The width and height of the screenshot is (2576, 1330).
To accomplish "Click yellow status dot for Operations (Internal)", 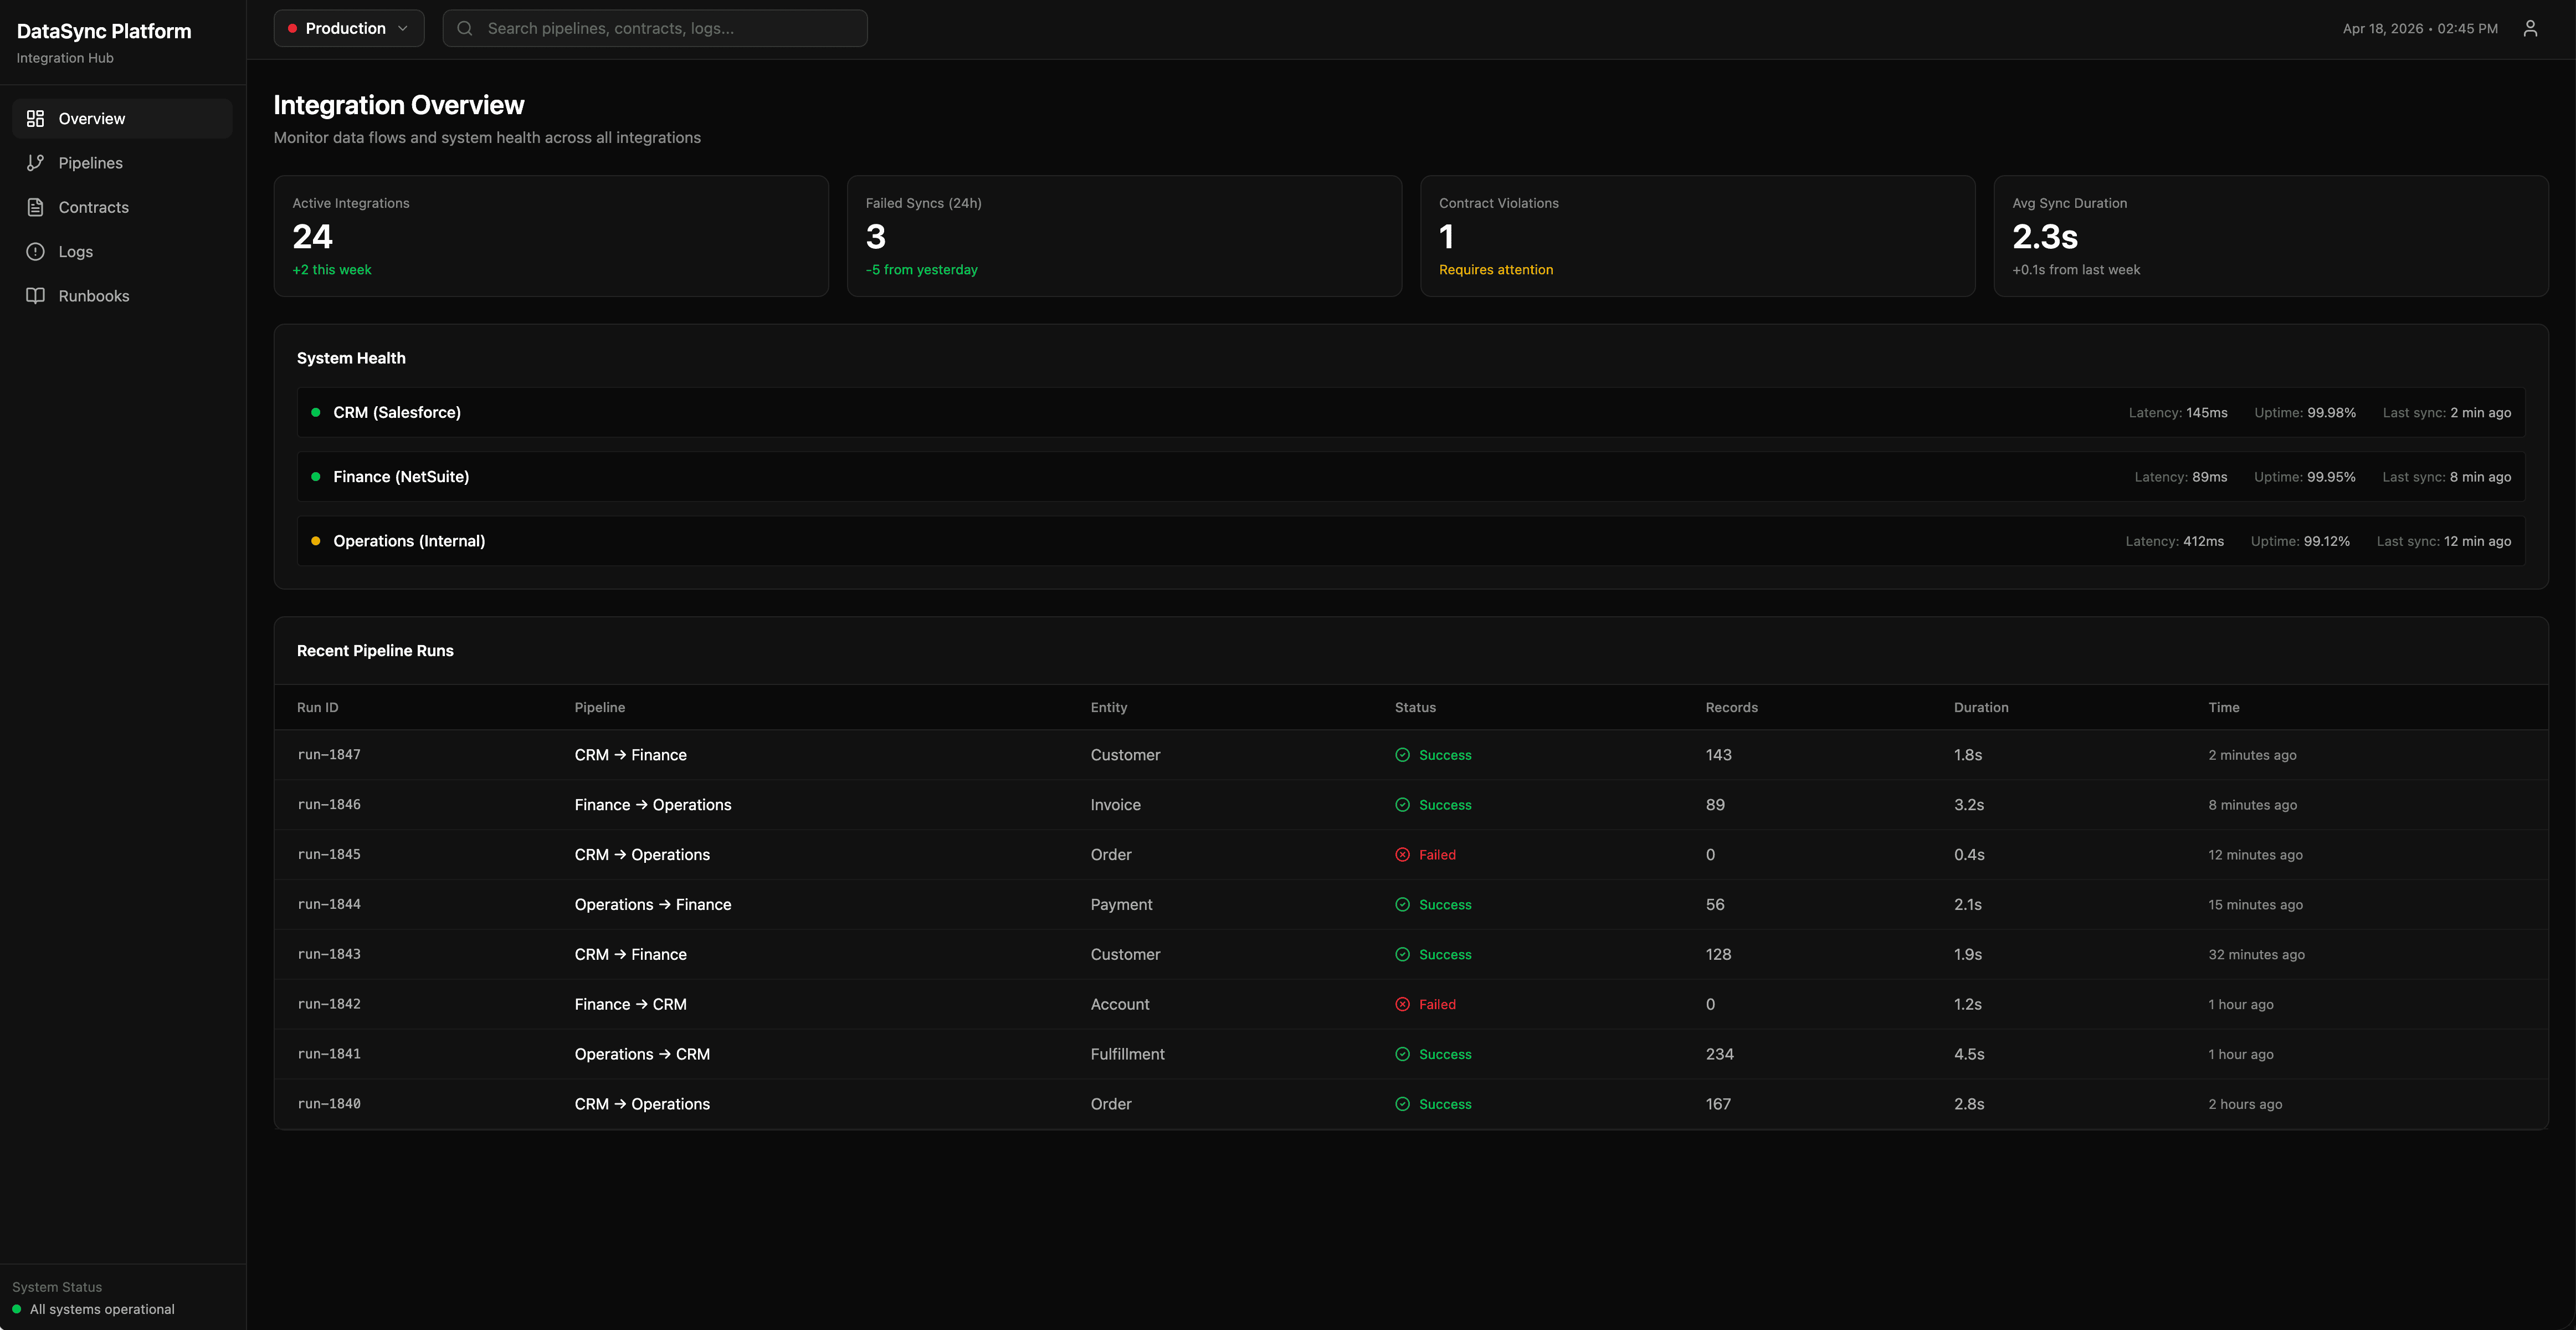I will (x=316, y=541).
